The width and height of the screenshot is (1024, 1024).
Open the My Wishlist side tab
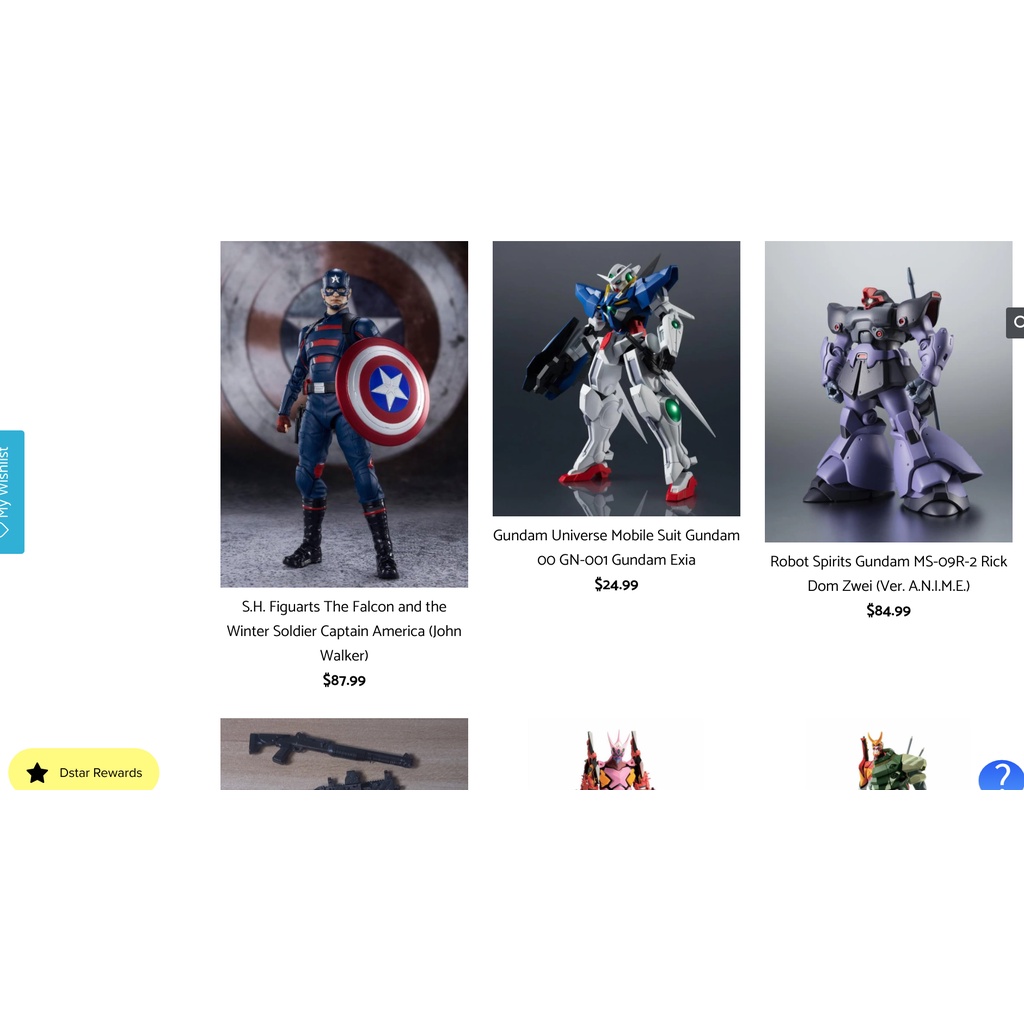[12, 492]
